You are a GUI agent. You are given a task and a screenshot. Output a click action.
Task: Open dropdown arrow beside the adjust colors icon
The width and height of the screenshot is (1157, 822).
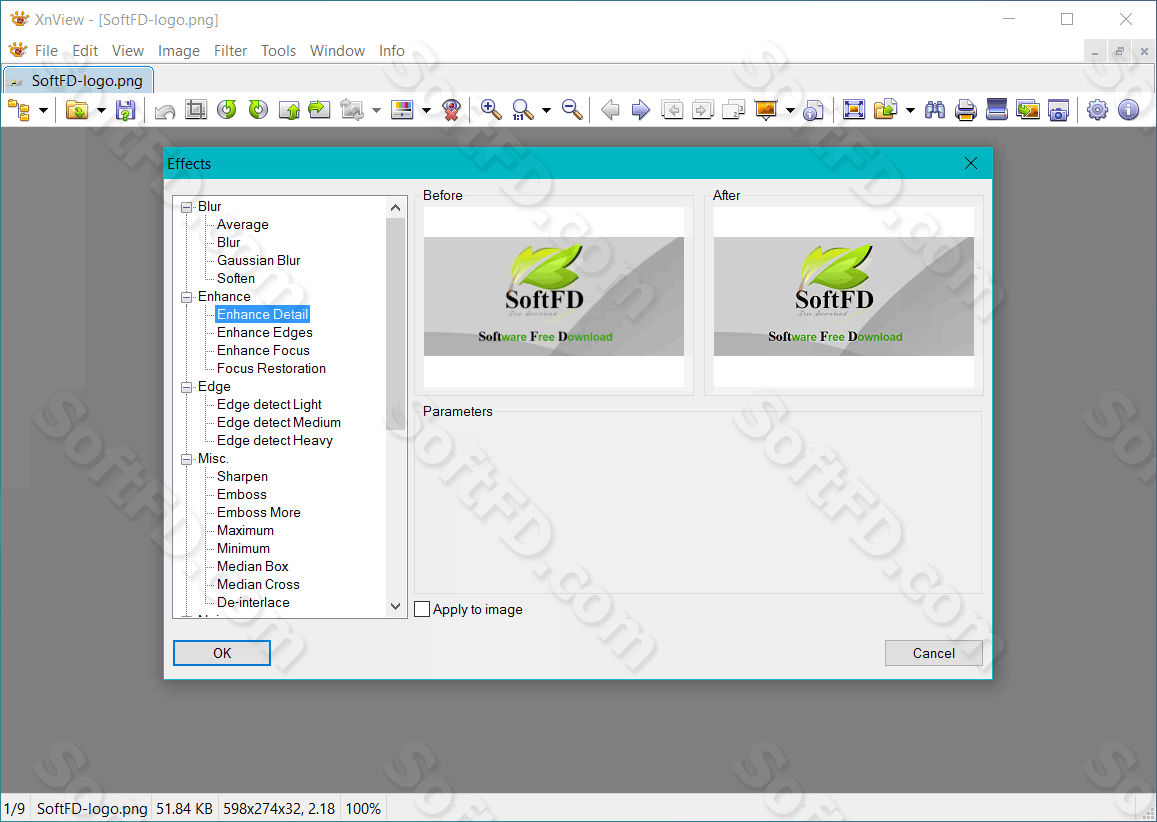tap(426, 111)
